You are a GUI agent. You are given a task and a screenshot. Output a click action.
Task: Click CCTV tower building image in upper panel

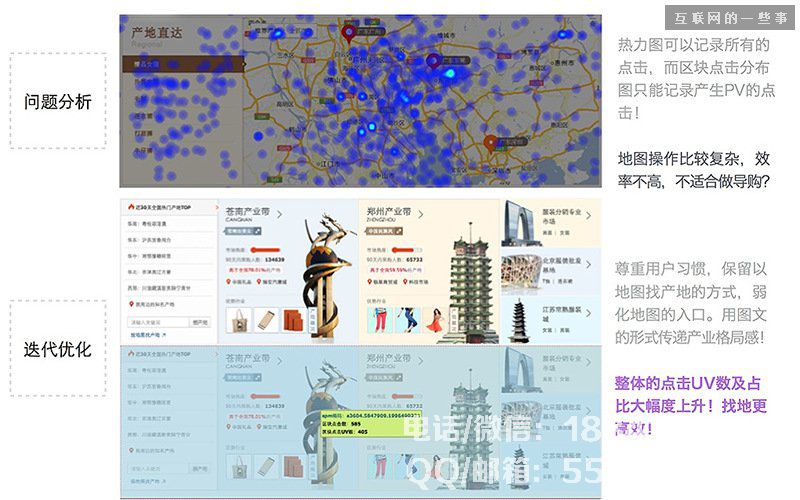click(x=520, y=223)
